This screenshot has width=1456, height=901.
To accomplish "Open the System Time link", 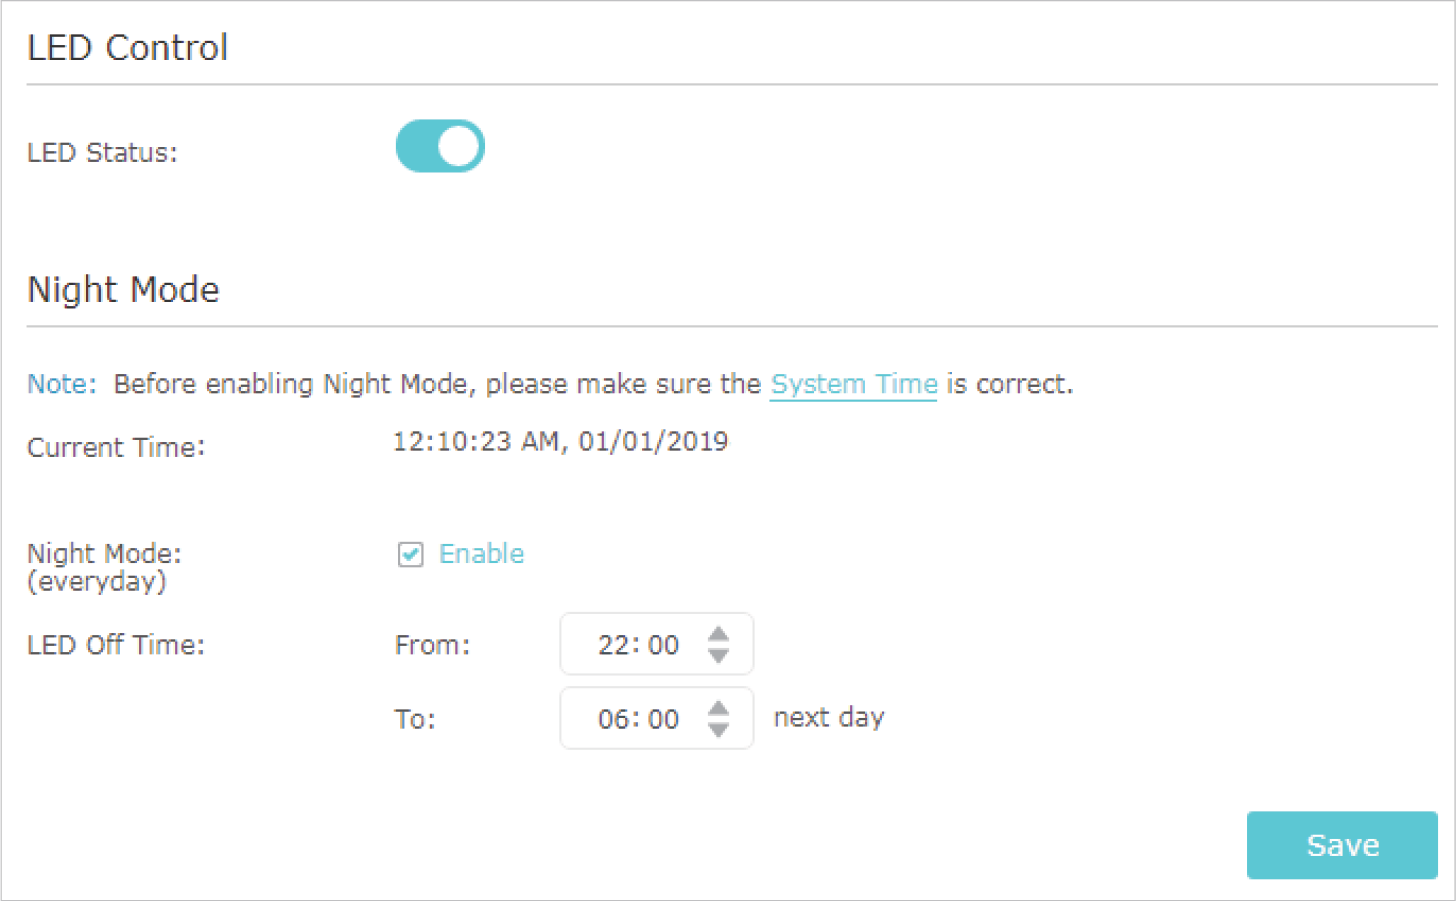I will [854, 384].
